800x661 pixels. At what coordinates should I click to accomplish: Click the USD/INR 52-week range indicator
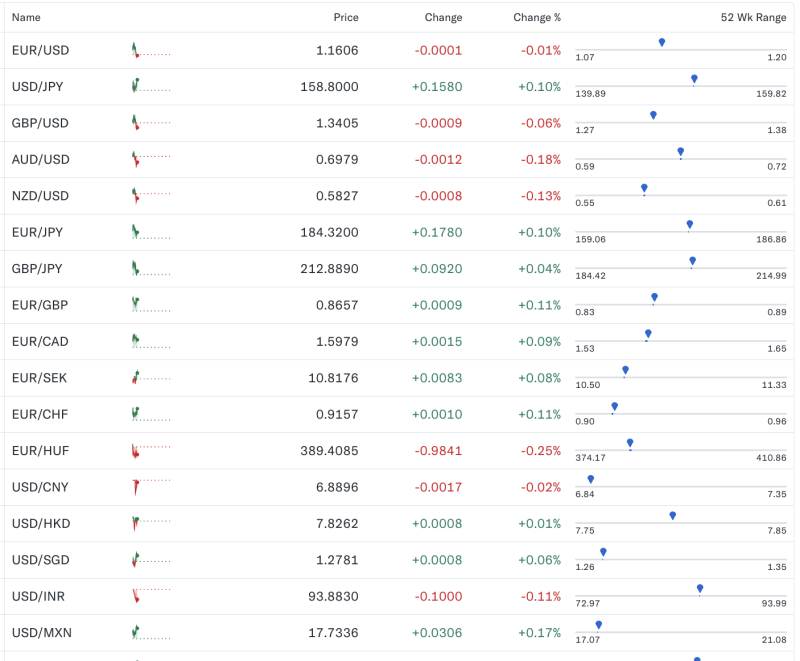click(x=699, y=587)
